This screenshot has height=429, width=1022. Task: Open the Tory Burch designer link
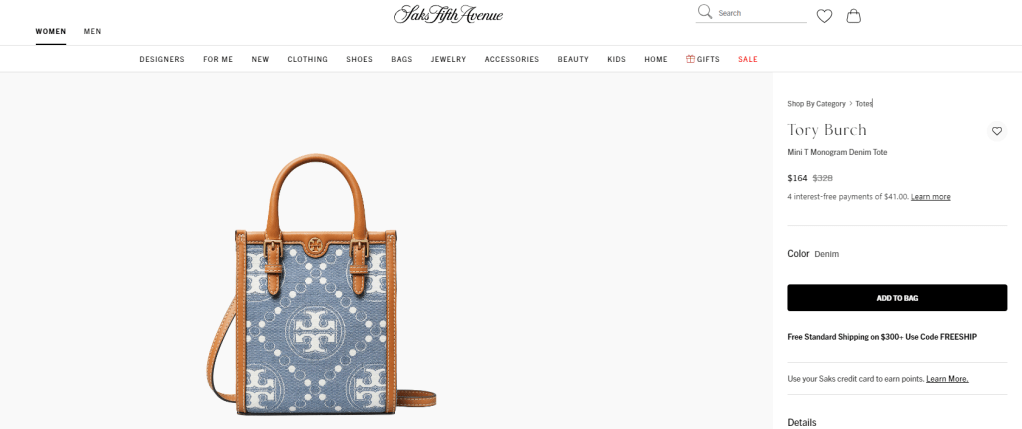(x=827, y=130)
